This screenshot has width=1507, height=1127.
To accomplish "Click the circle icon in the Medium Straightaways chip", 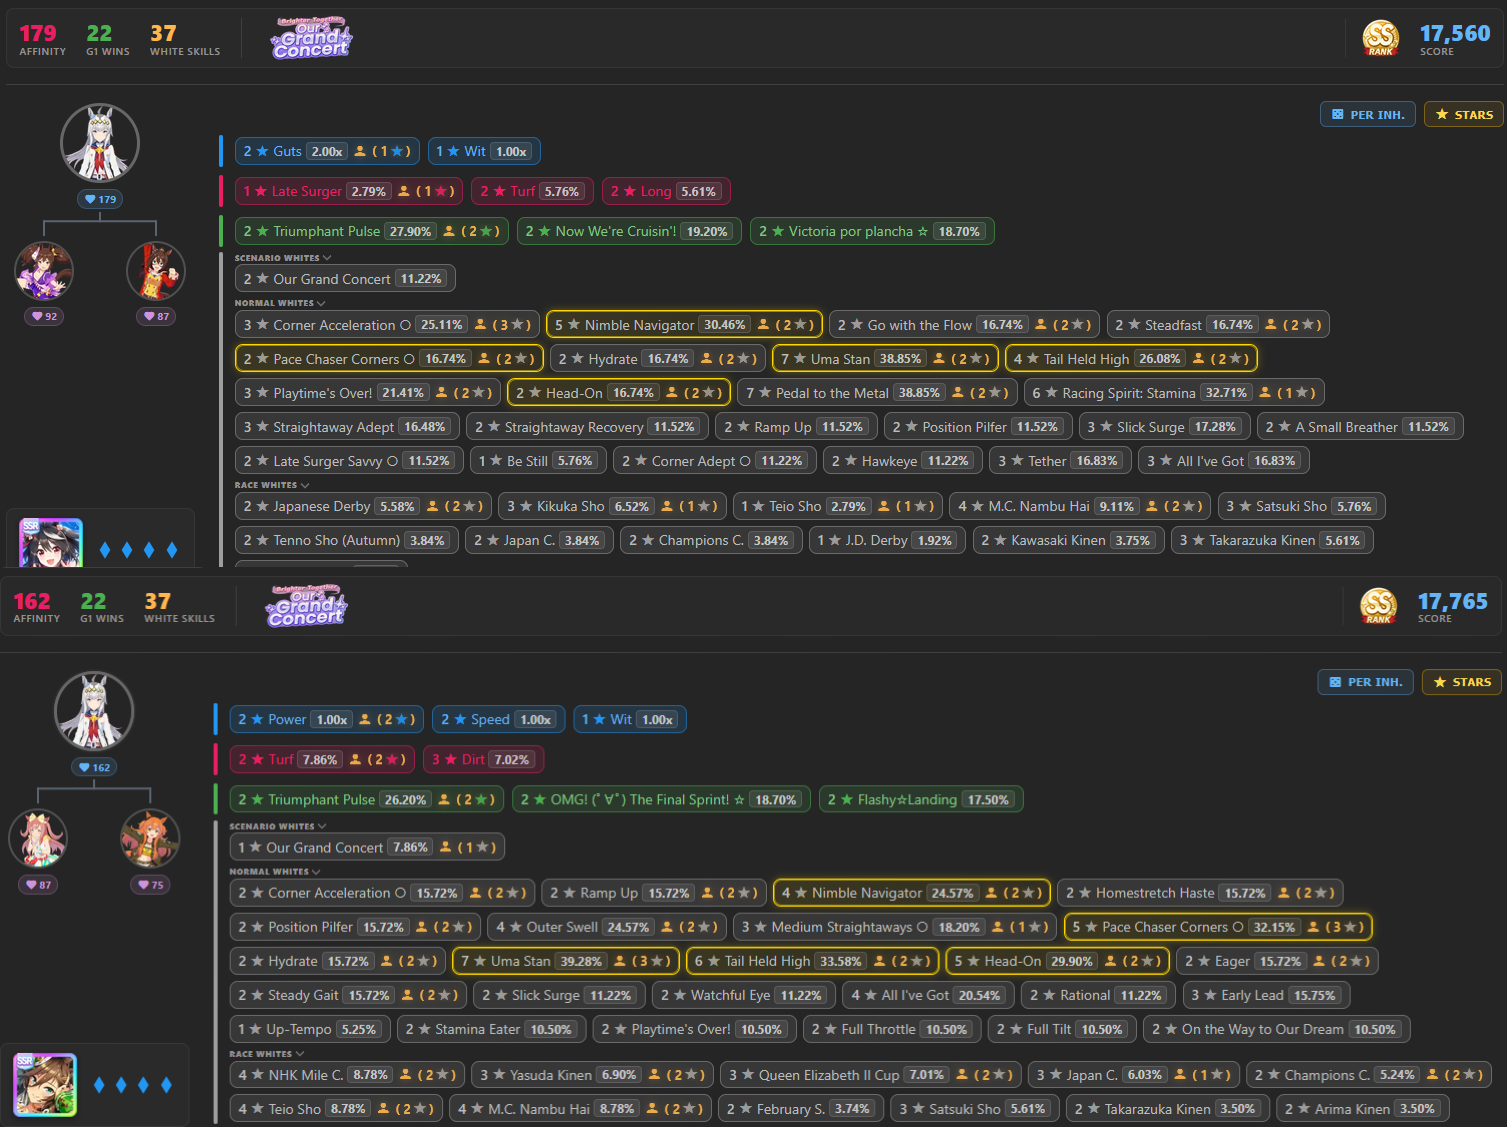I will coord(922,927).
